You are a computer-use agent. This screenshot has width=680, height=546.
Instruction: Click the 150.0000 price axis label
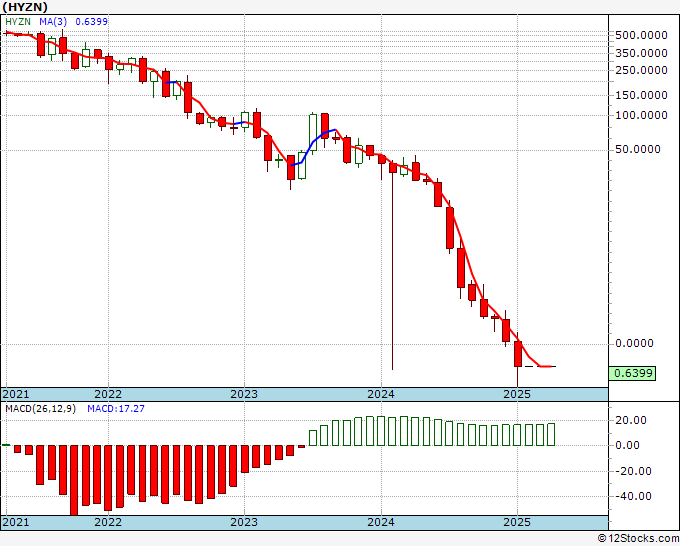[641, 95]
